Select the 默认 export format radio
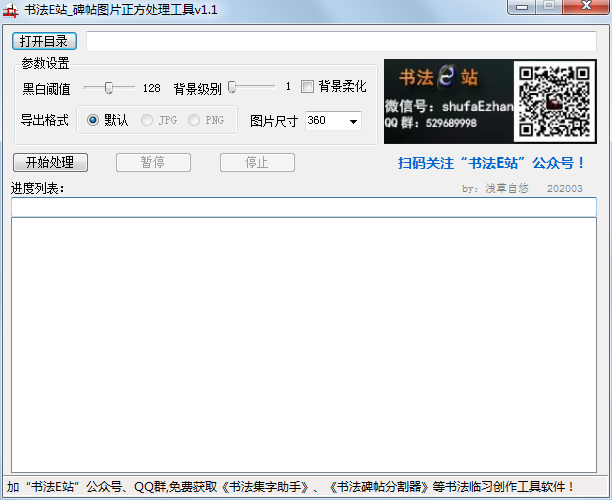This screenshot has height=500, width=612. point(93,120)
